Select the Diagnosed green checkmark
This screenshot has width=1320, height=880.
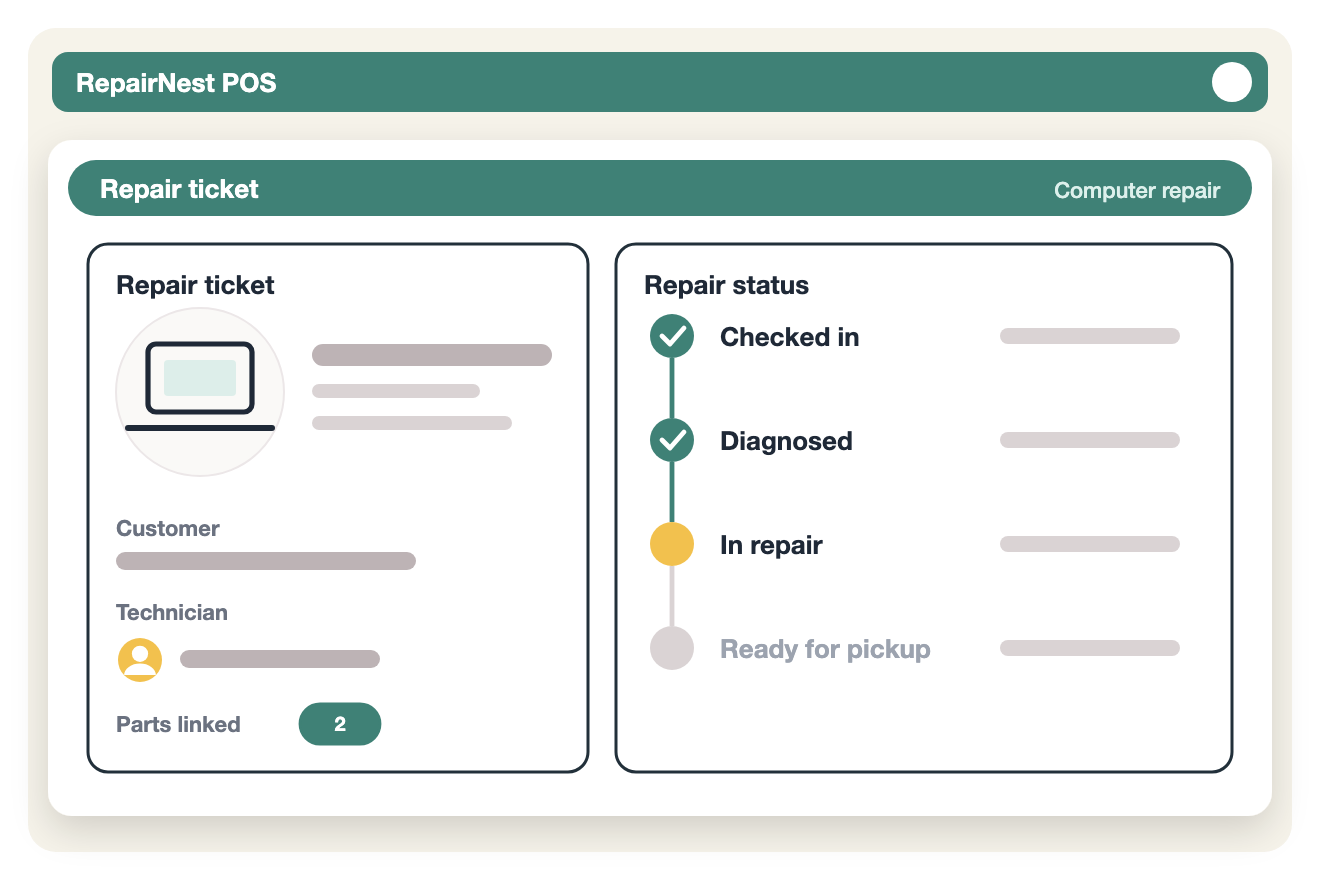tap(672, 440)
